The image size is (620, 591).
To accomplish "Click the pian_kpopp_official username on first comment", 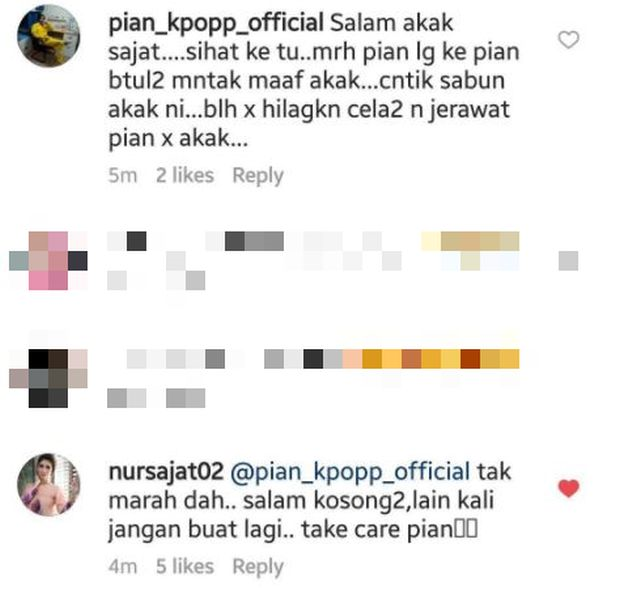I will [216, 23].
